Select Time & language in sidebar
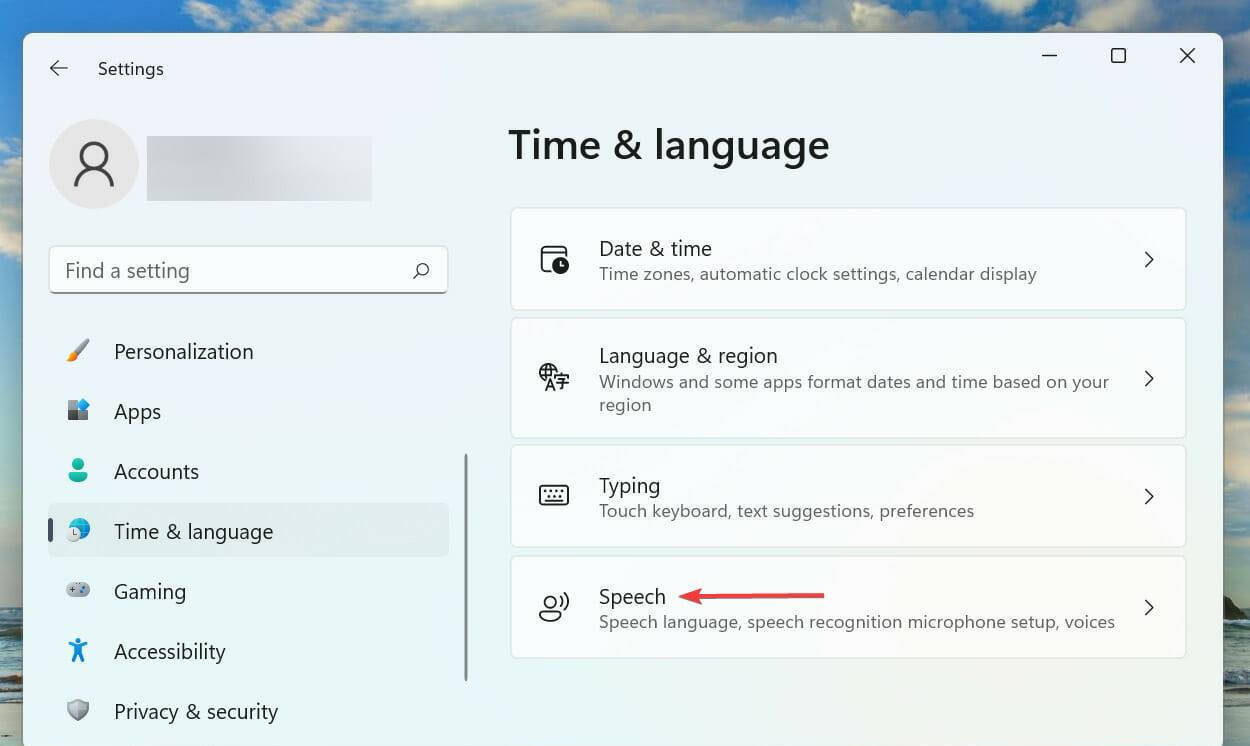The height and width of the screenshot is (746, 1250). coord(193,531)
